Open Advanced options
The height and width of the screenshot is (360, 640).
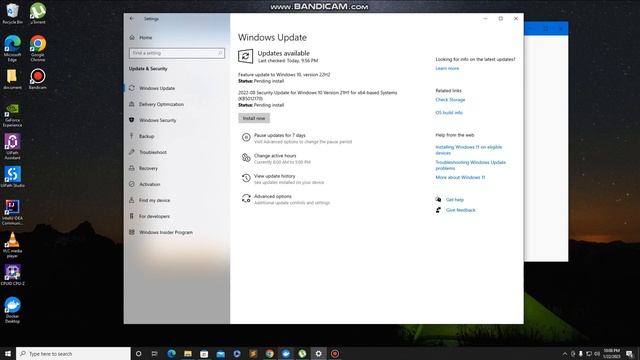pyautogui.click(x=273, y=196)
